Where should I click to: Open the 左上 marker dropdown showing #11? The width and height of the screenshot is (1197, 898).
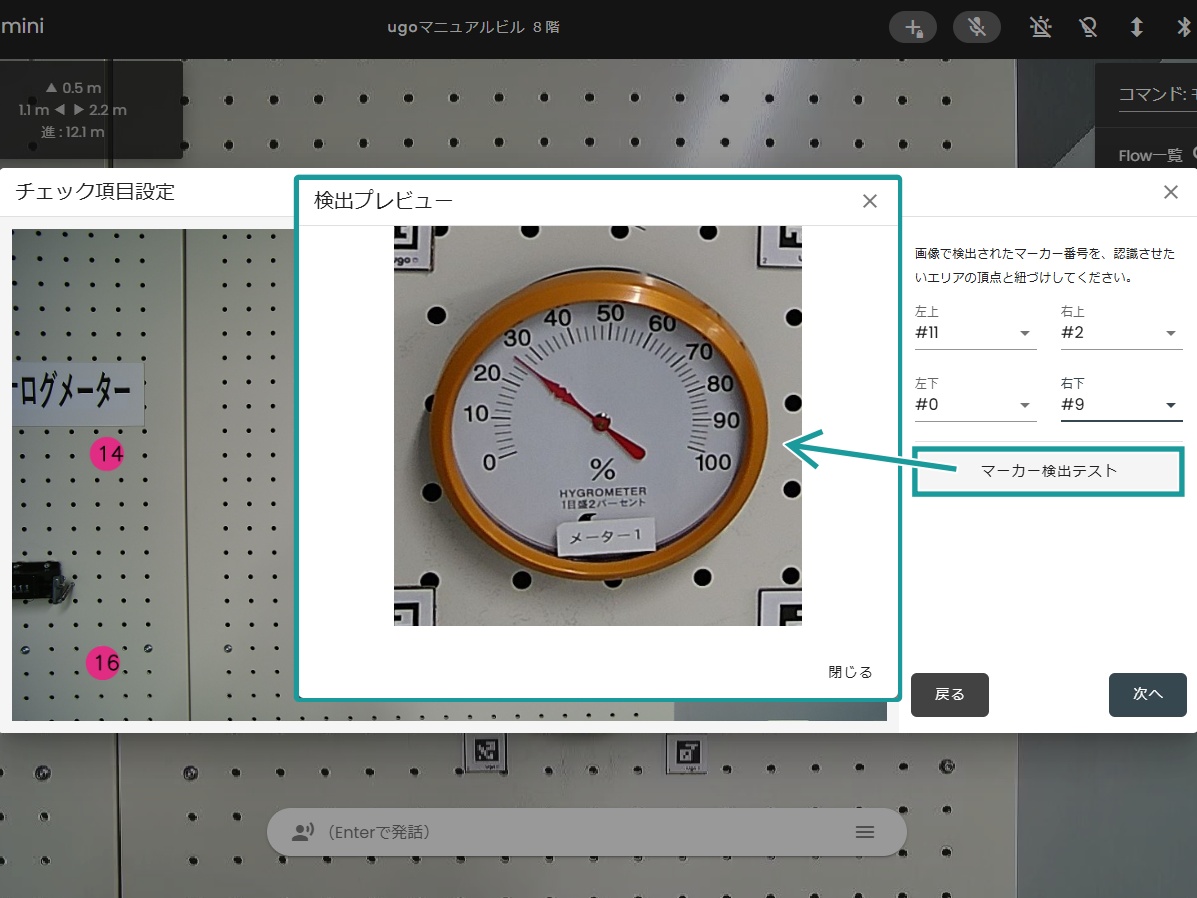click(975, 333)
